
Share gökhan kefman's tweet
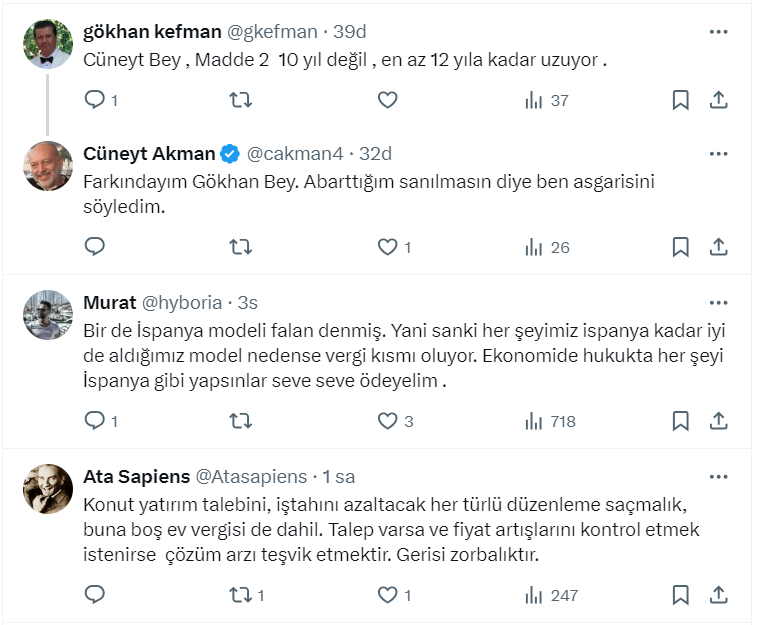(x=718, y=100)
